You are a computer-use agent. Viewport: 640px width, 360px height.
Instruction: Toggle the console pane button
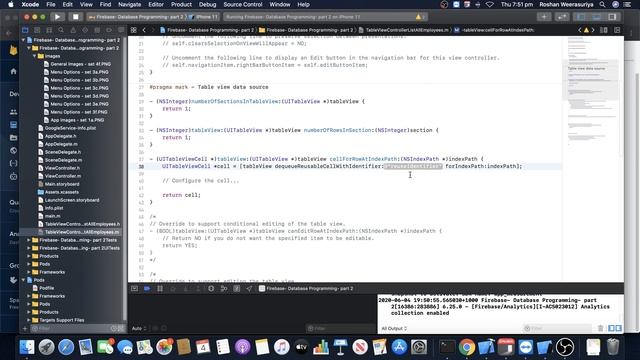click(618, 328)
